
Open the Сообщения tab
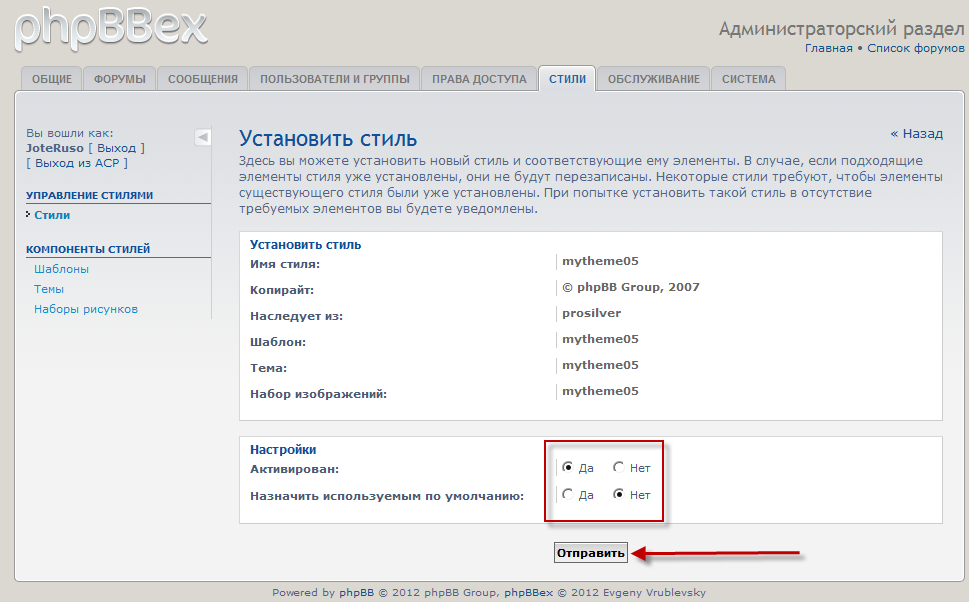[203, 79]
